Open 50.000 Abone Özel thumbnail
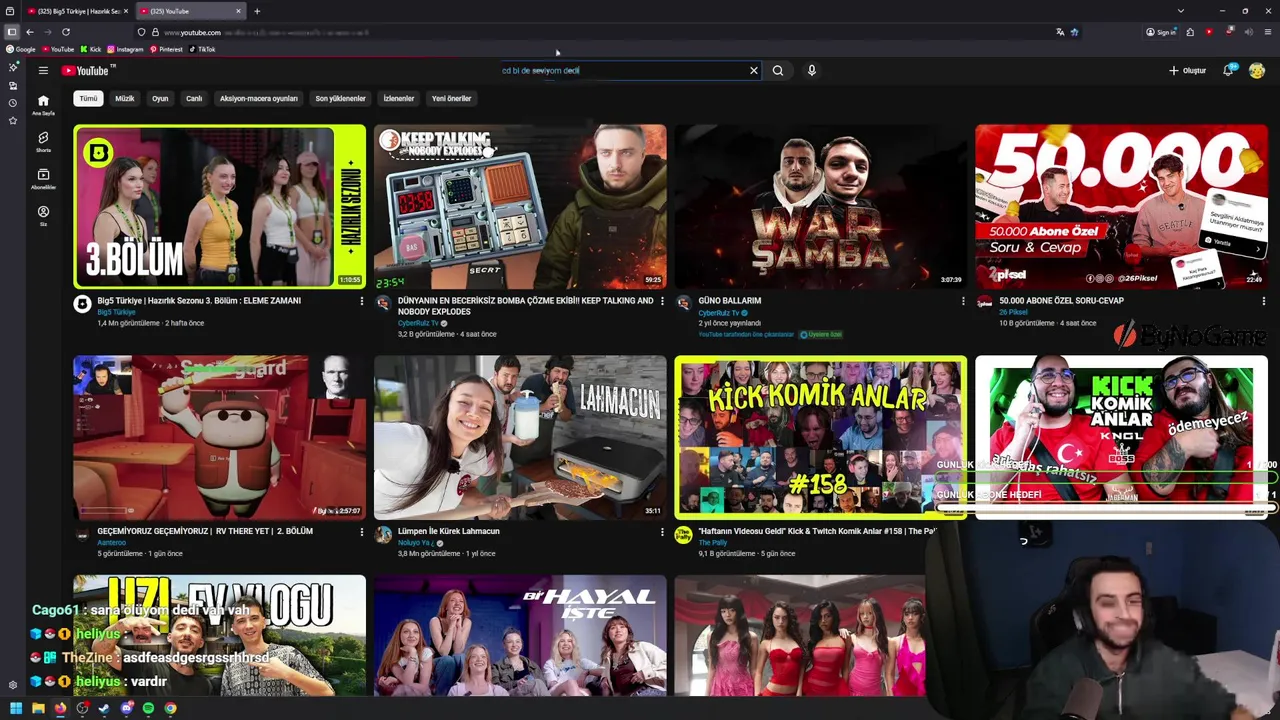 (x=1121, y=206)
